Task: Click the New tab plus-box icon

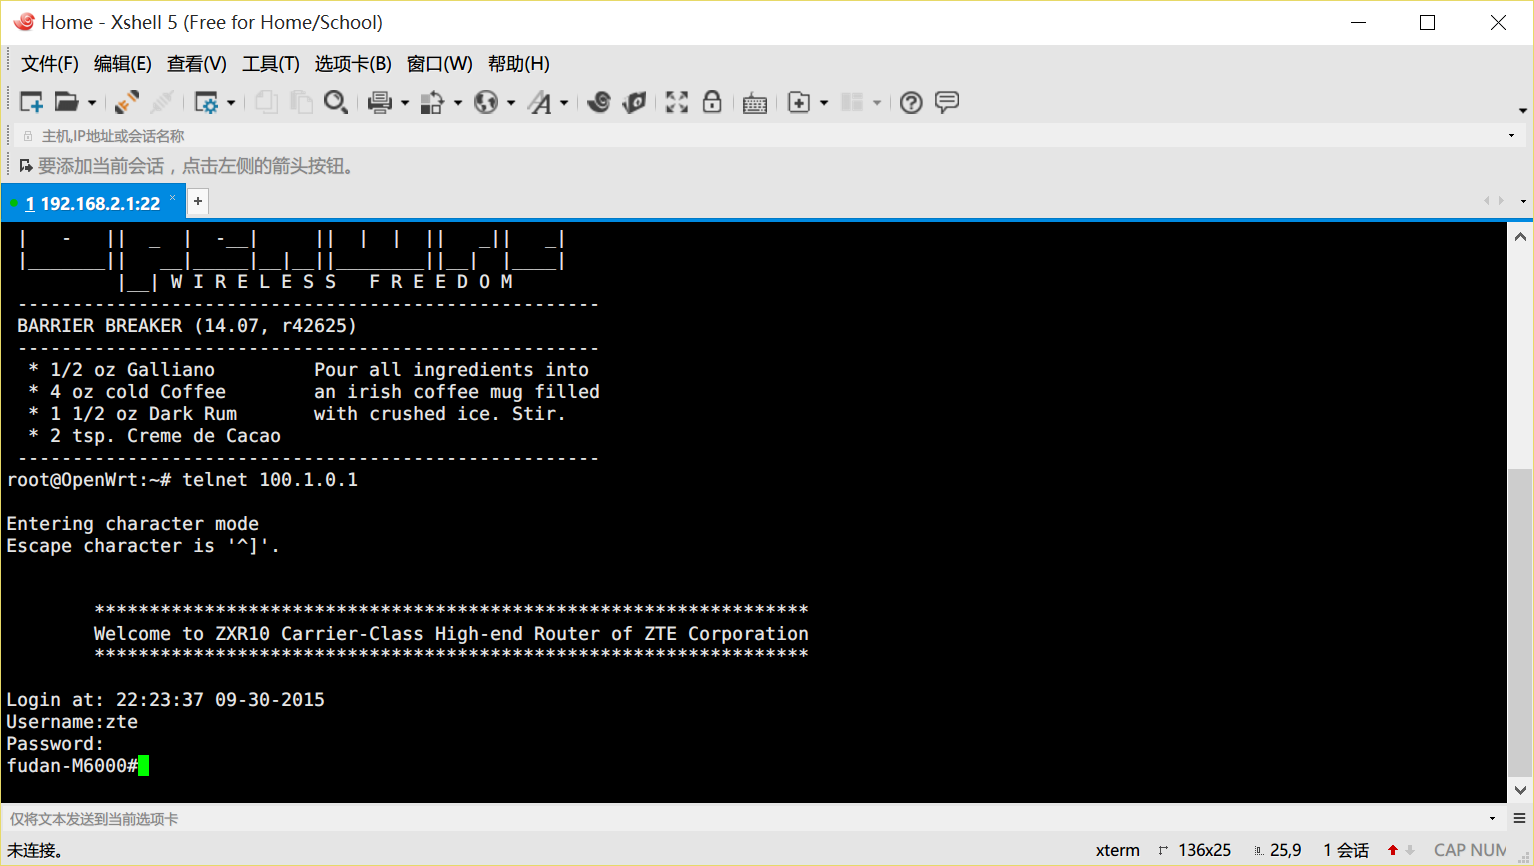Action: [799, 102]
